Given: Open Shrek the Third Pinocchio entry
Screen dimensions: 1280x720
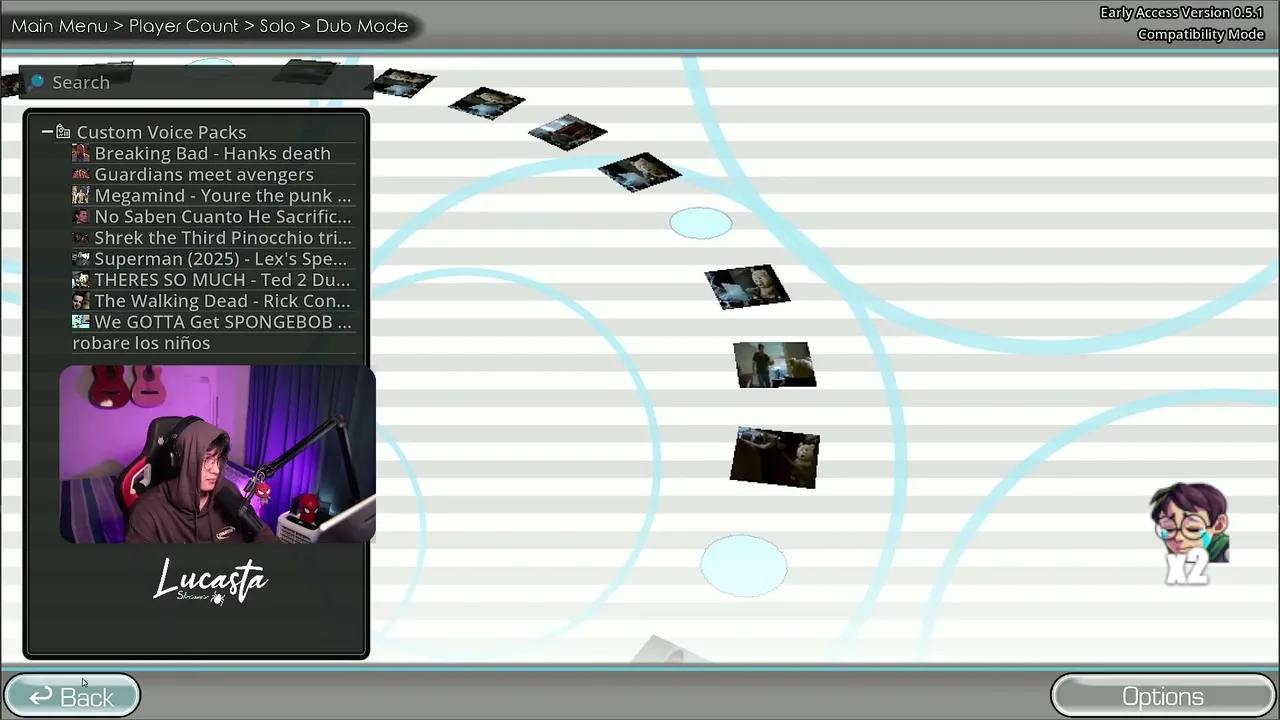Looking at the screenshot, I should (x=223, y=238).
